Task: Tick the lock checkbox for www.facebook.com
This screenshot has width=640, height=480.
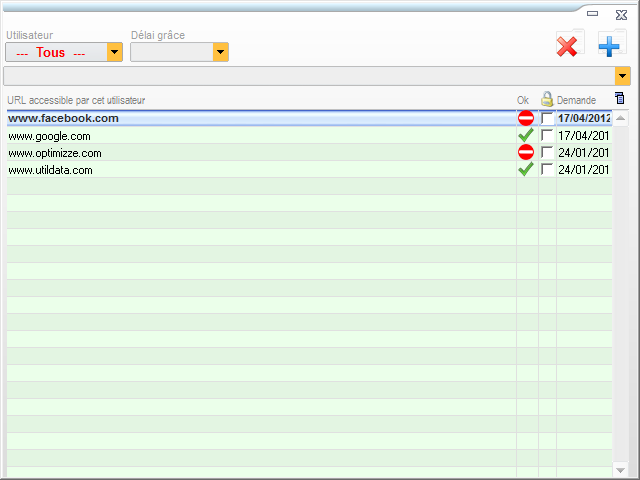Action: (547, 118)
